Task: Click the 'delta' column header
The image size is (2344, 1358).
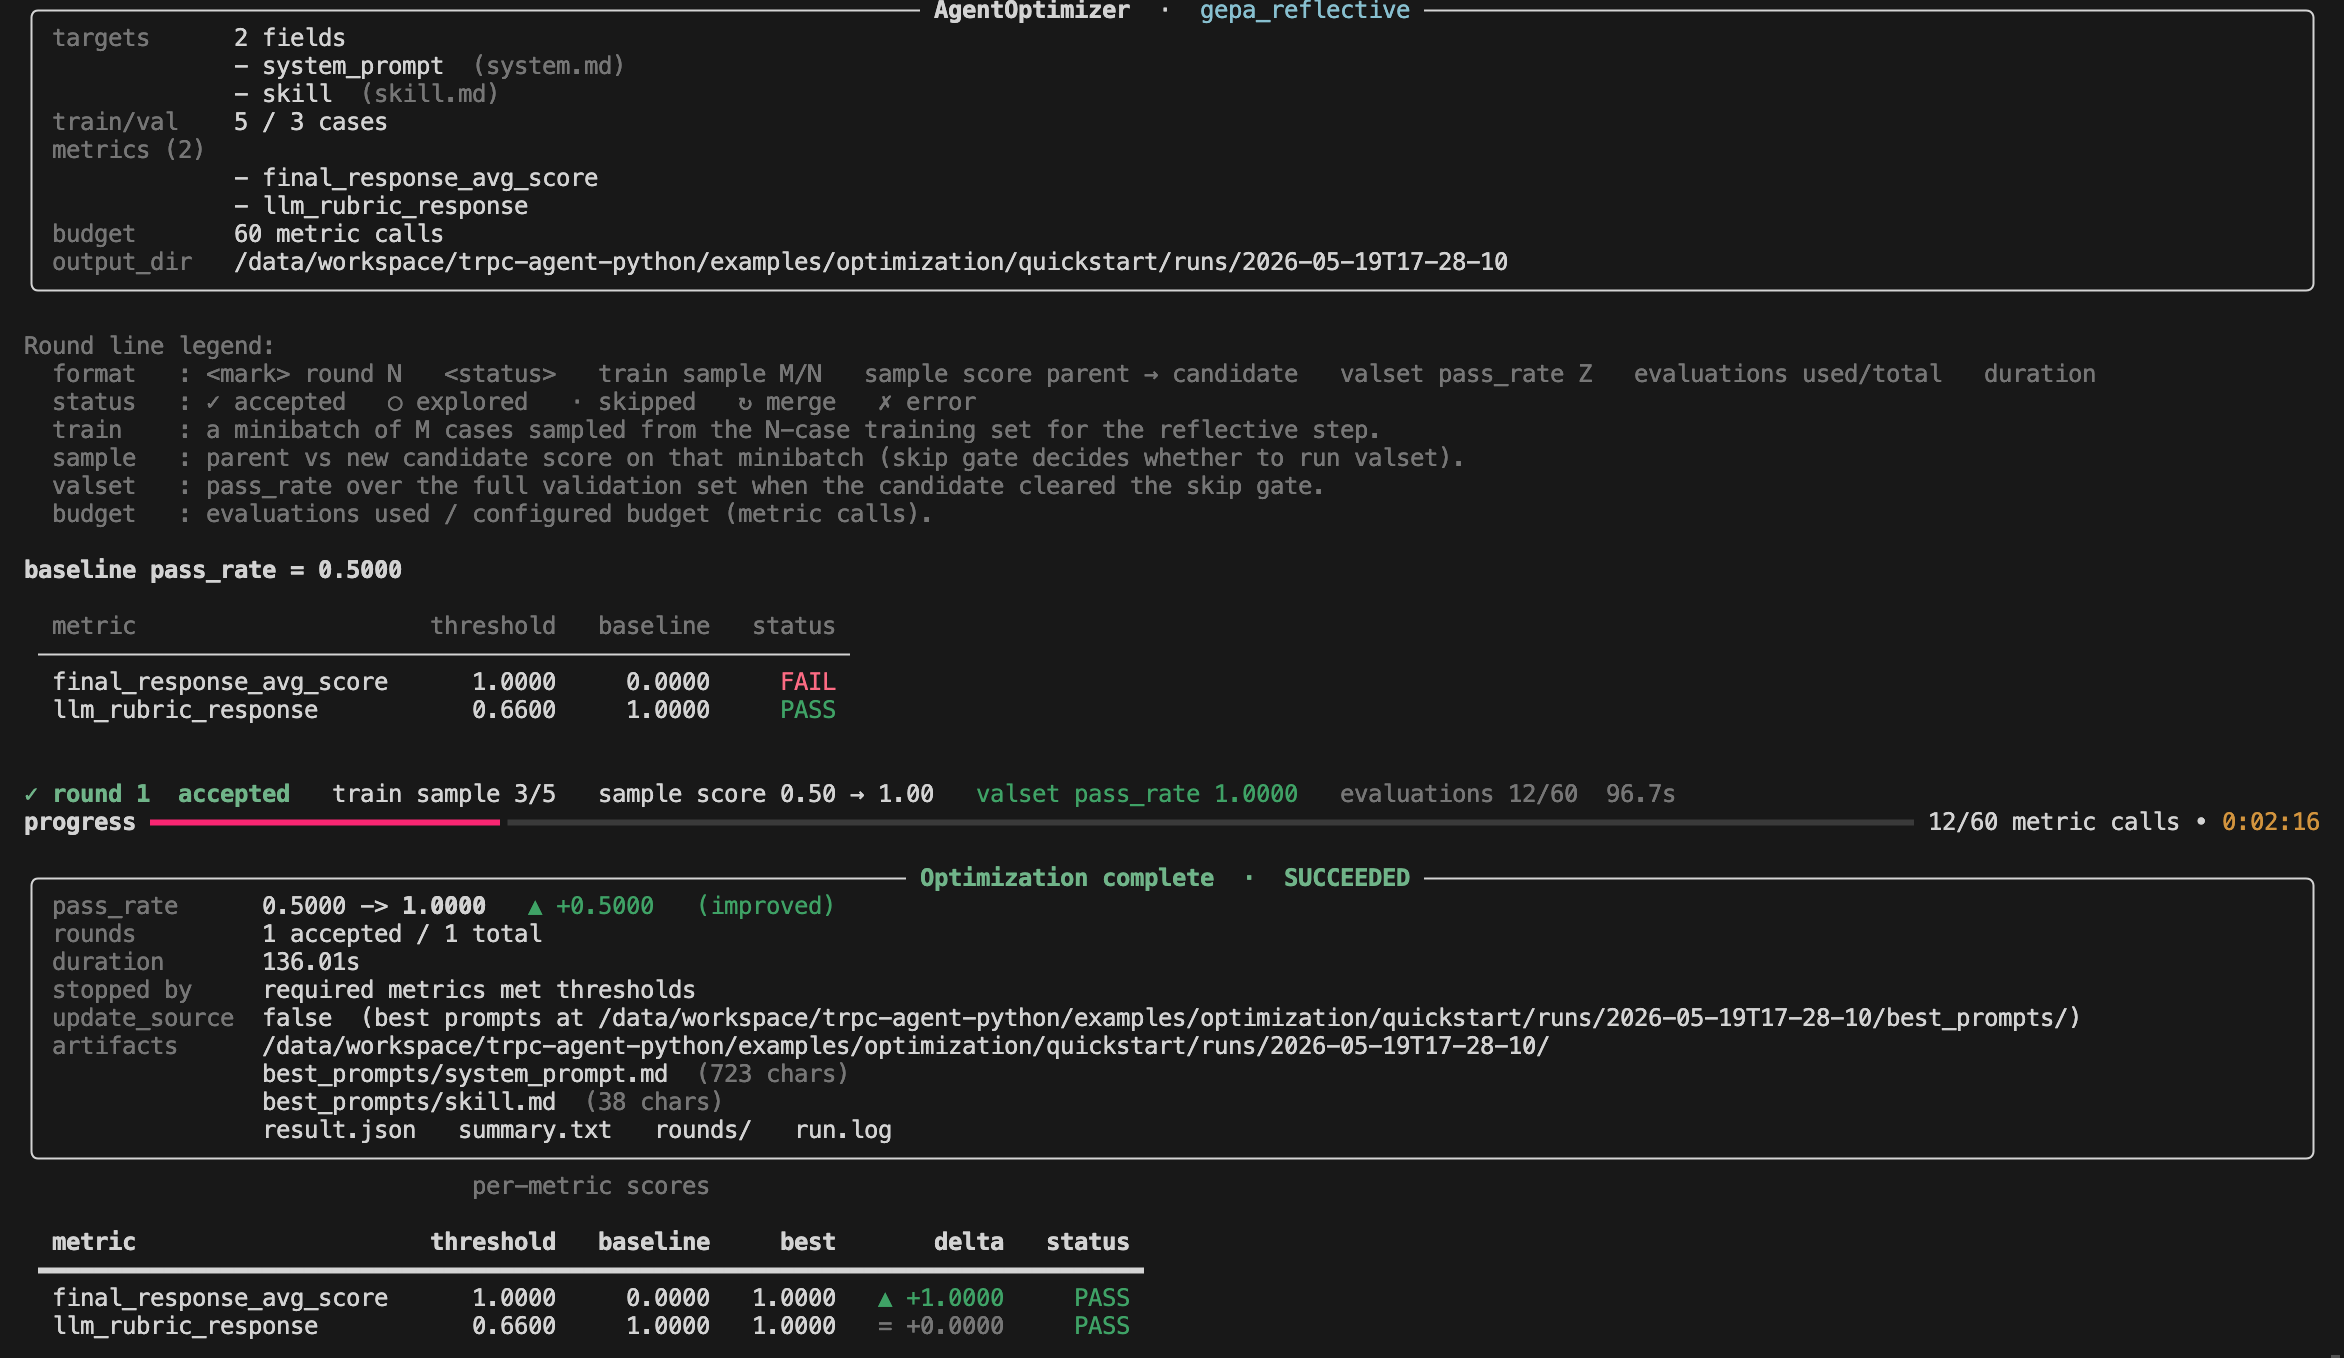Action: click(x=969, y=1242)
